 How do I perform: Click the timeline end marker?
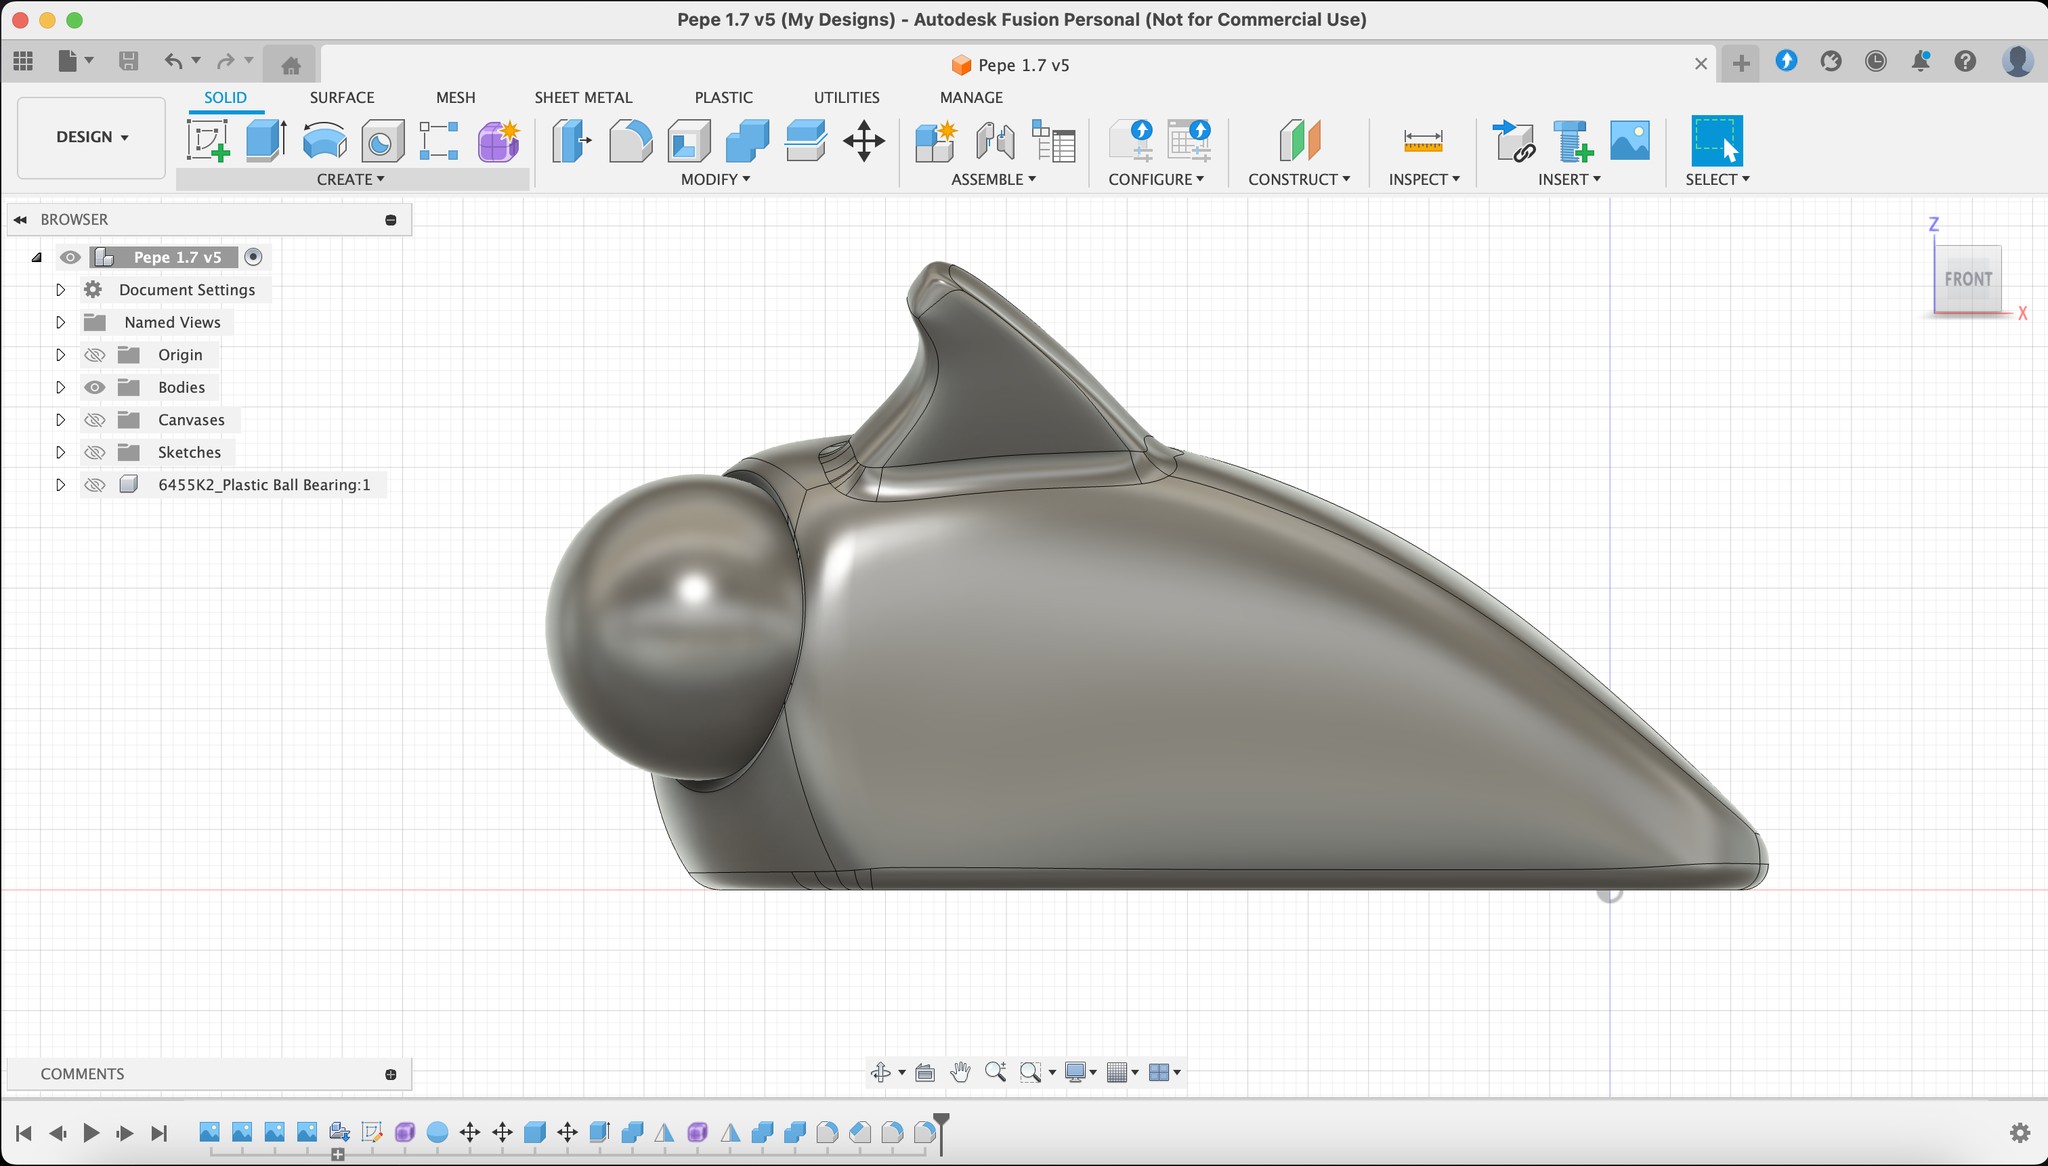pos(941,1132)
